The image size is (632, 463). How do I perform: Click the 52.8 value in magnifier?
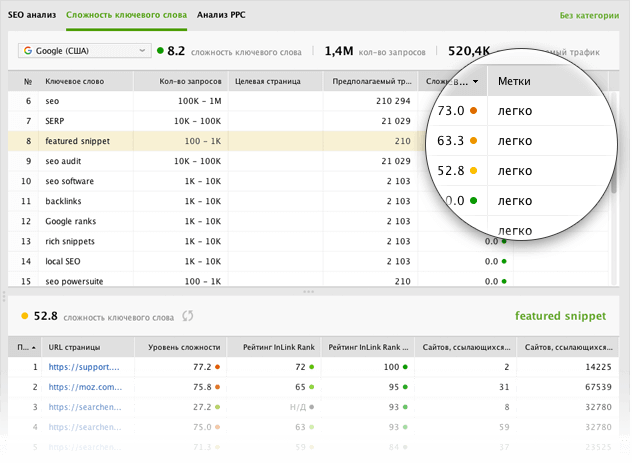451,171
